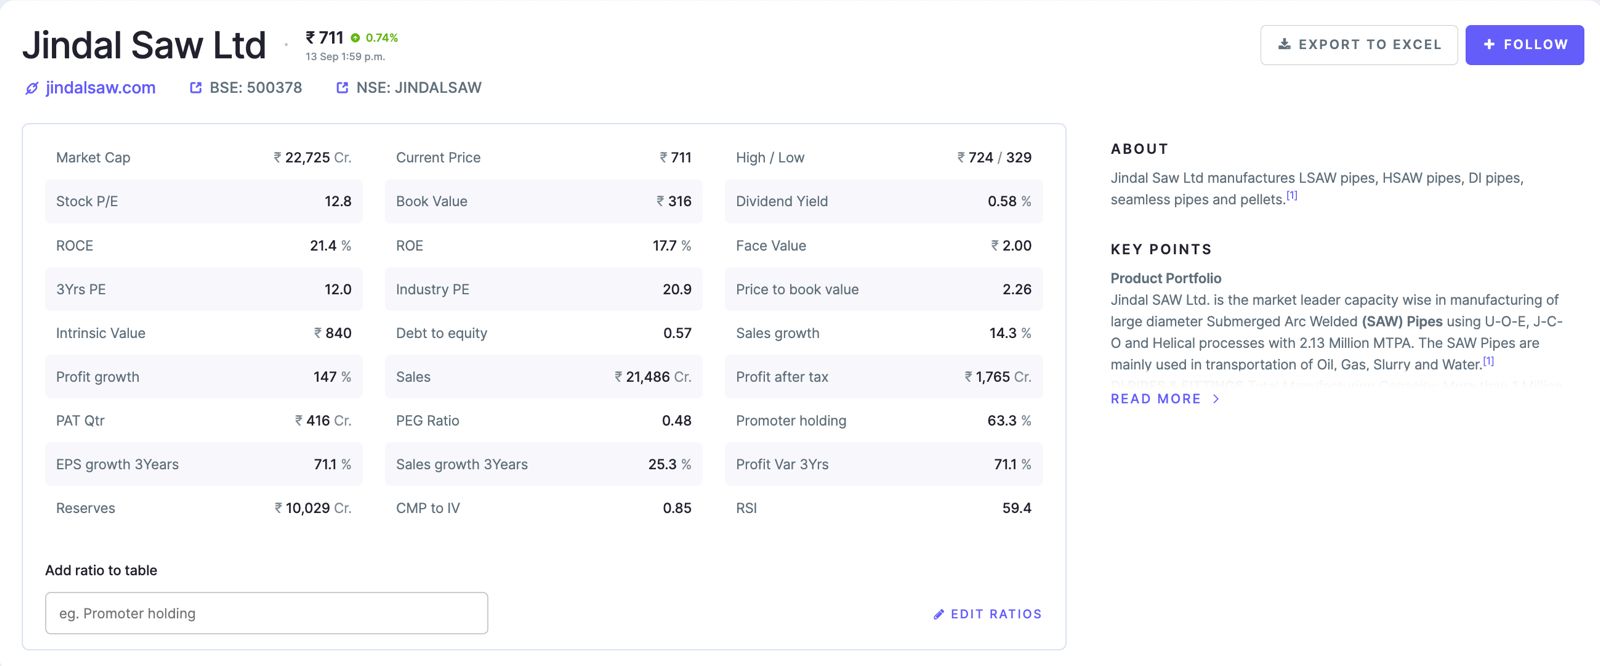Focus the Add ratio to table input
Image resolution: width=1600 pixels, height=666 pixels.
point(266,613)
